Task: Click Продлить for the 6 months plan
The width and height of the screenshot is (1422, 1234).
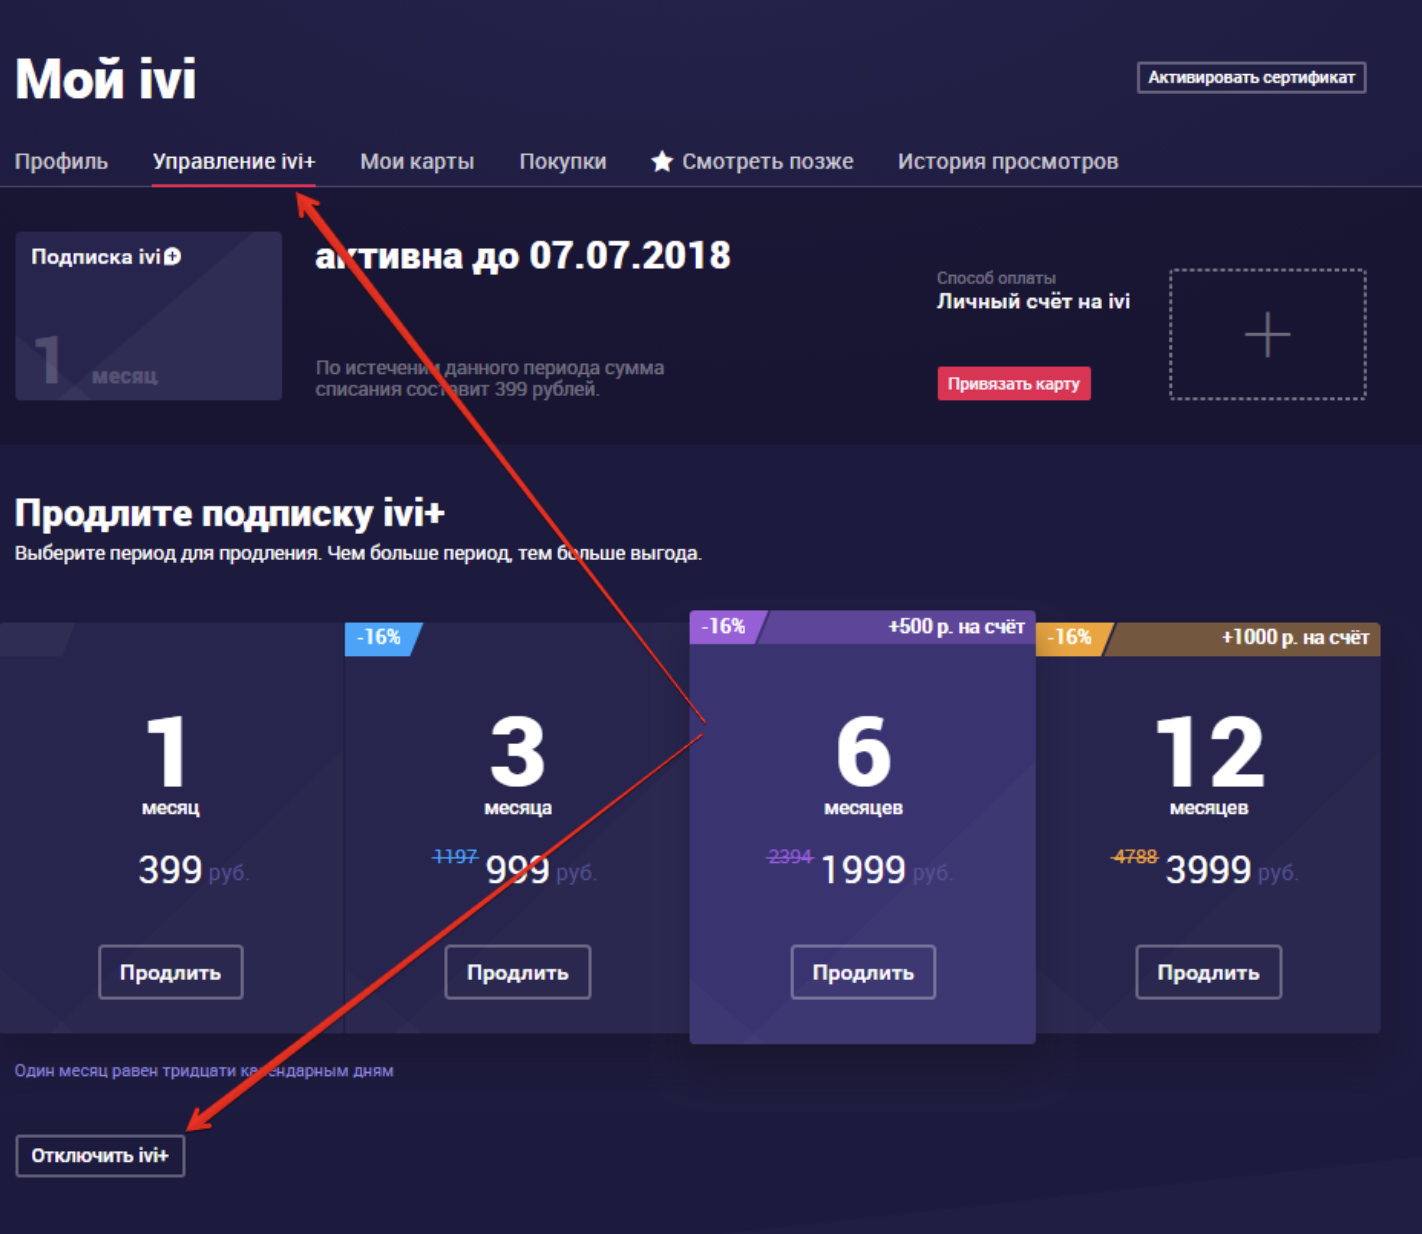Action: [x=863, y=972]
